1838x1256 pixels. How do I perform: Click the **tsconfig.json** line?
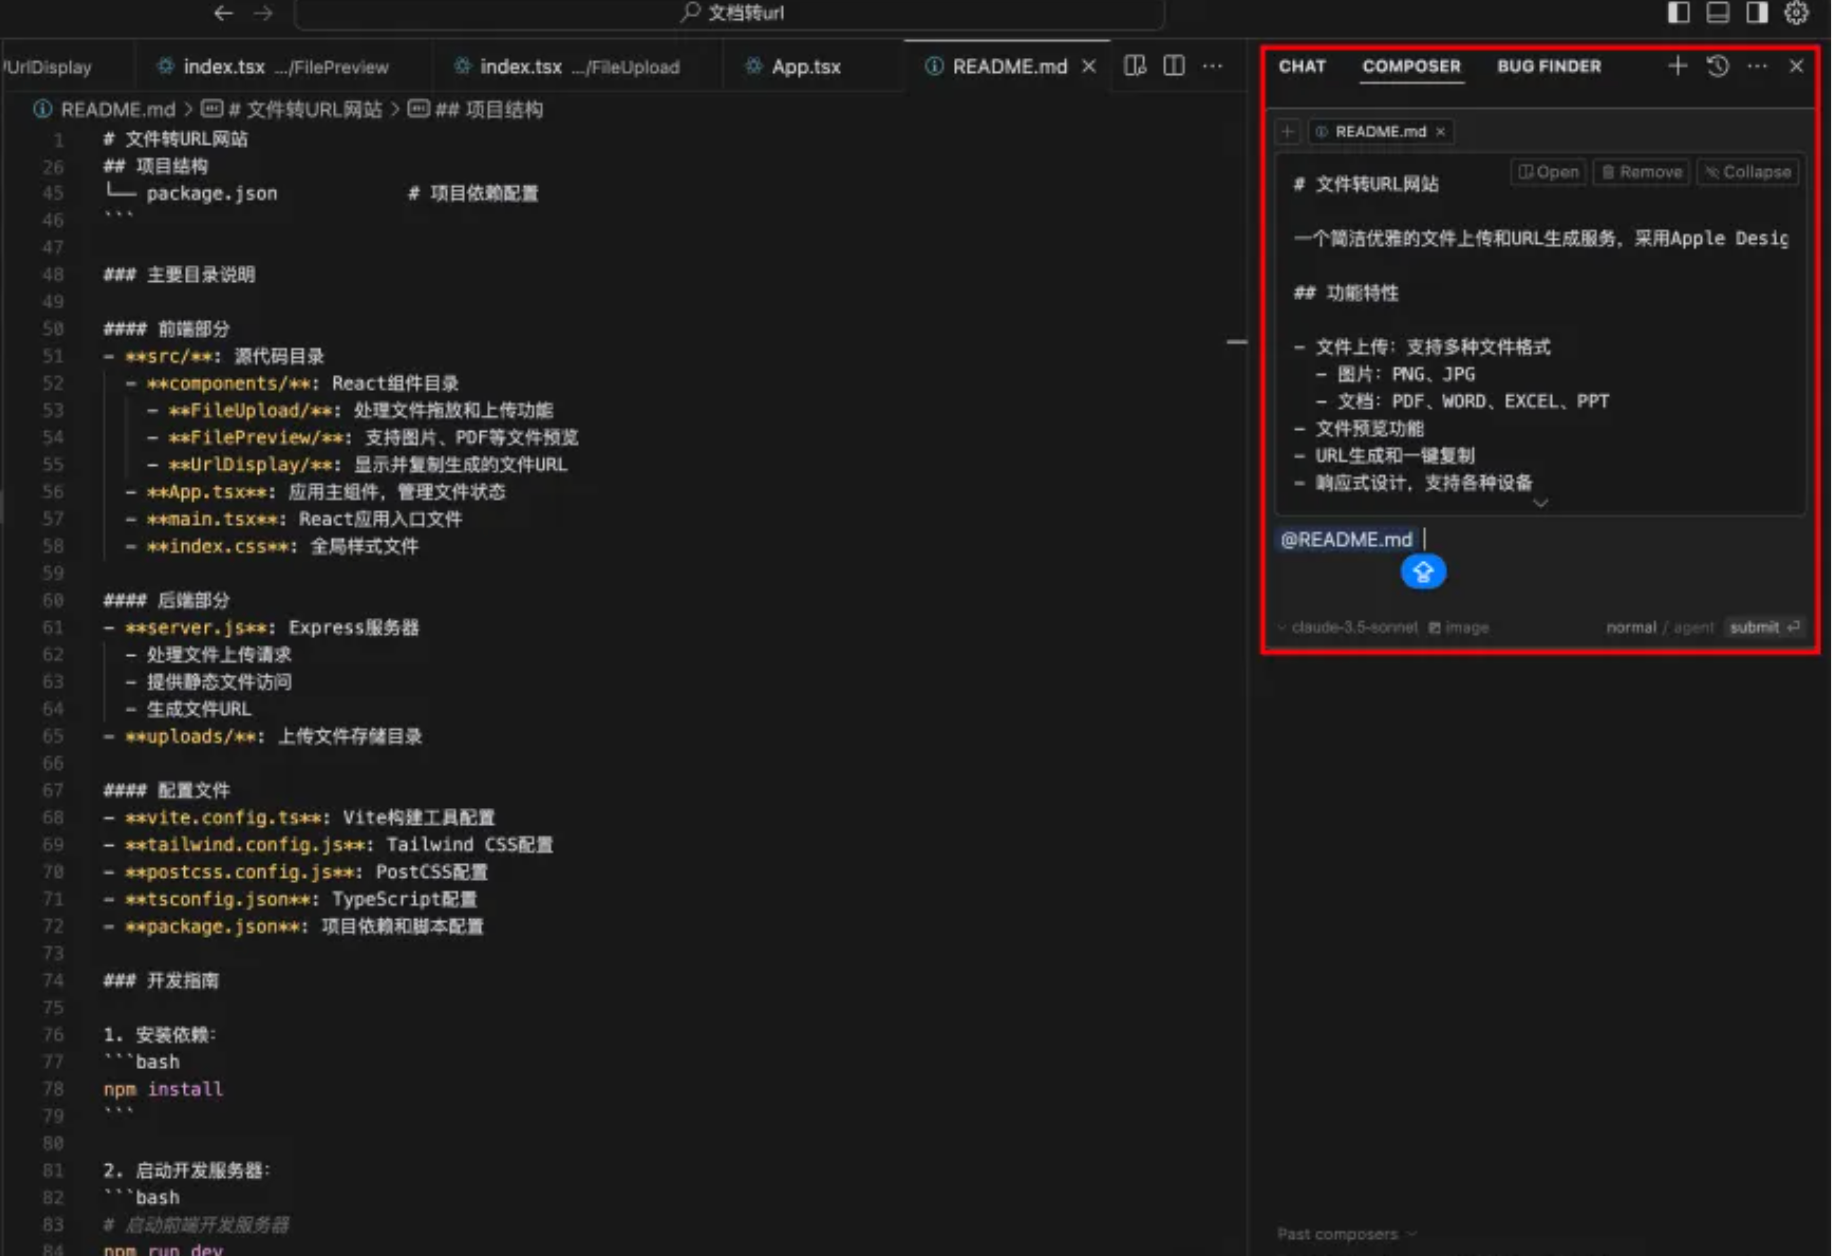tap(290, 899)
